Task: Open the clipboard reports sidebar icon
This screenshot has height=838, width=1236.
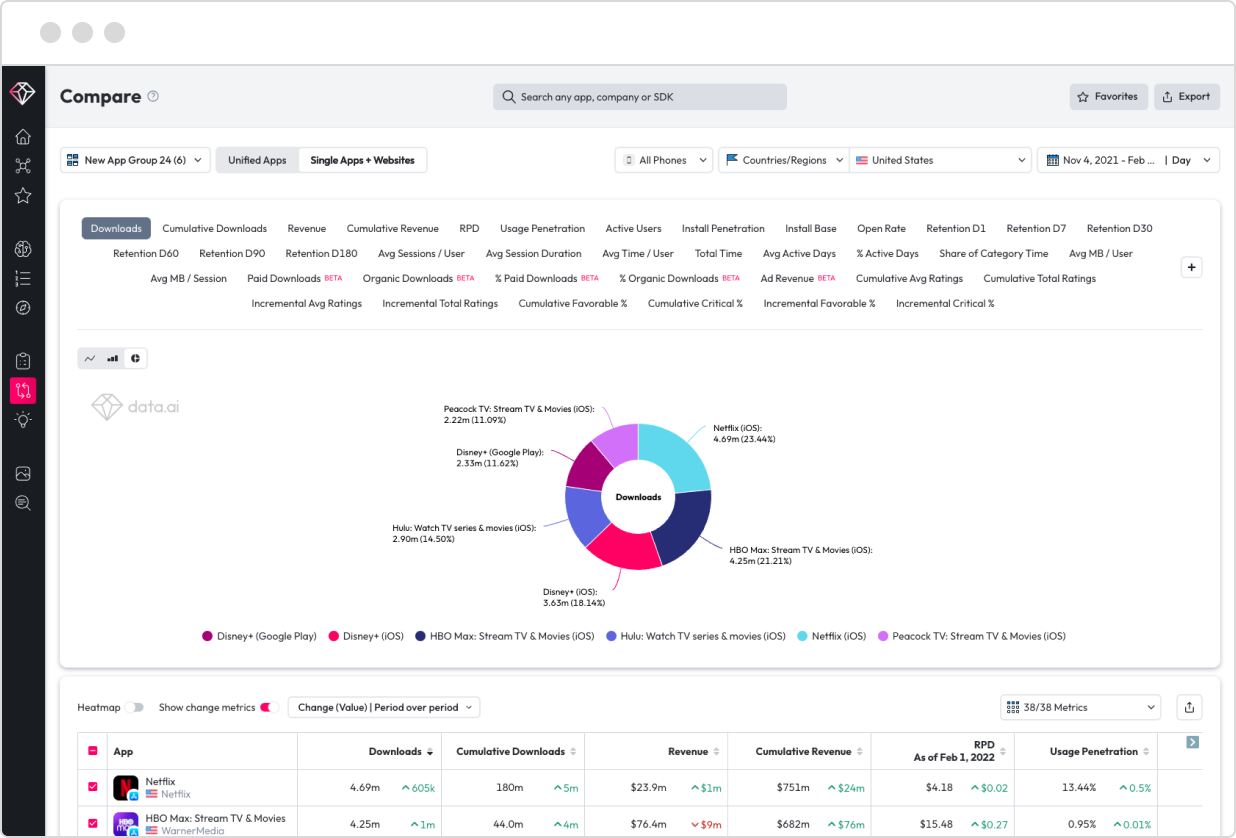Action: click(x=23, y=361)
